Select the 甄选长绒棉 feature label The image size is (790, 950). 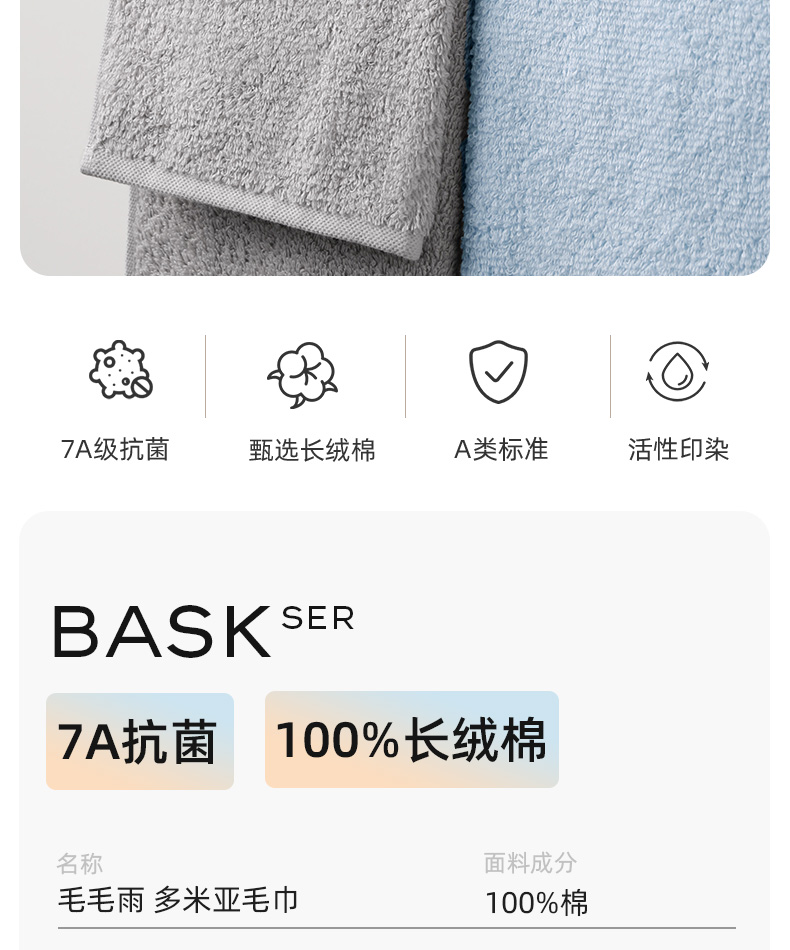pyautogui.click(x=312, y=450)
